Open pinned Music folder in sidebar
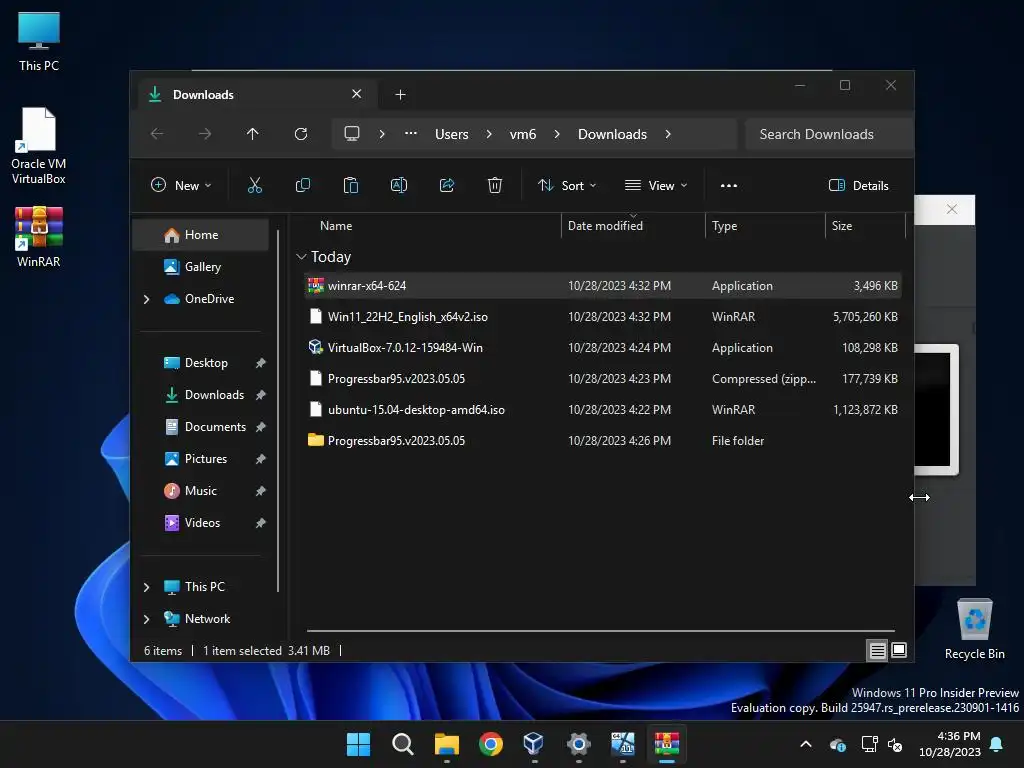The width and height of the screenshot is (1024, 768). tap(200, 490)
